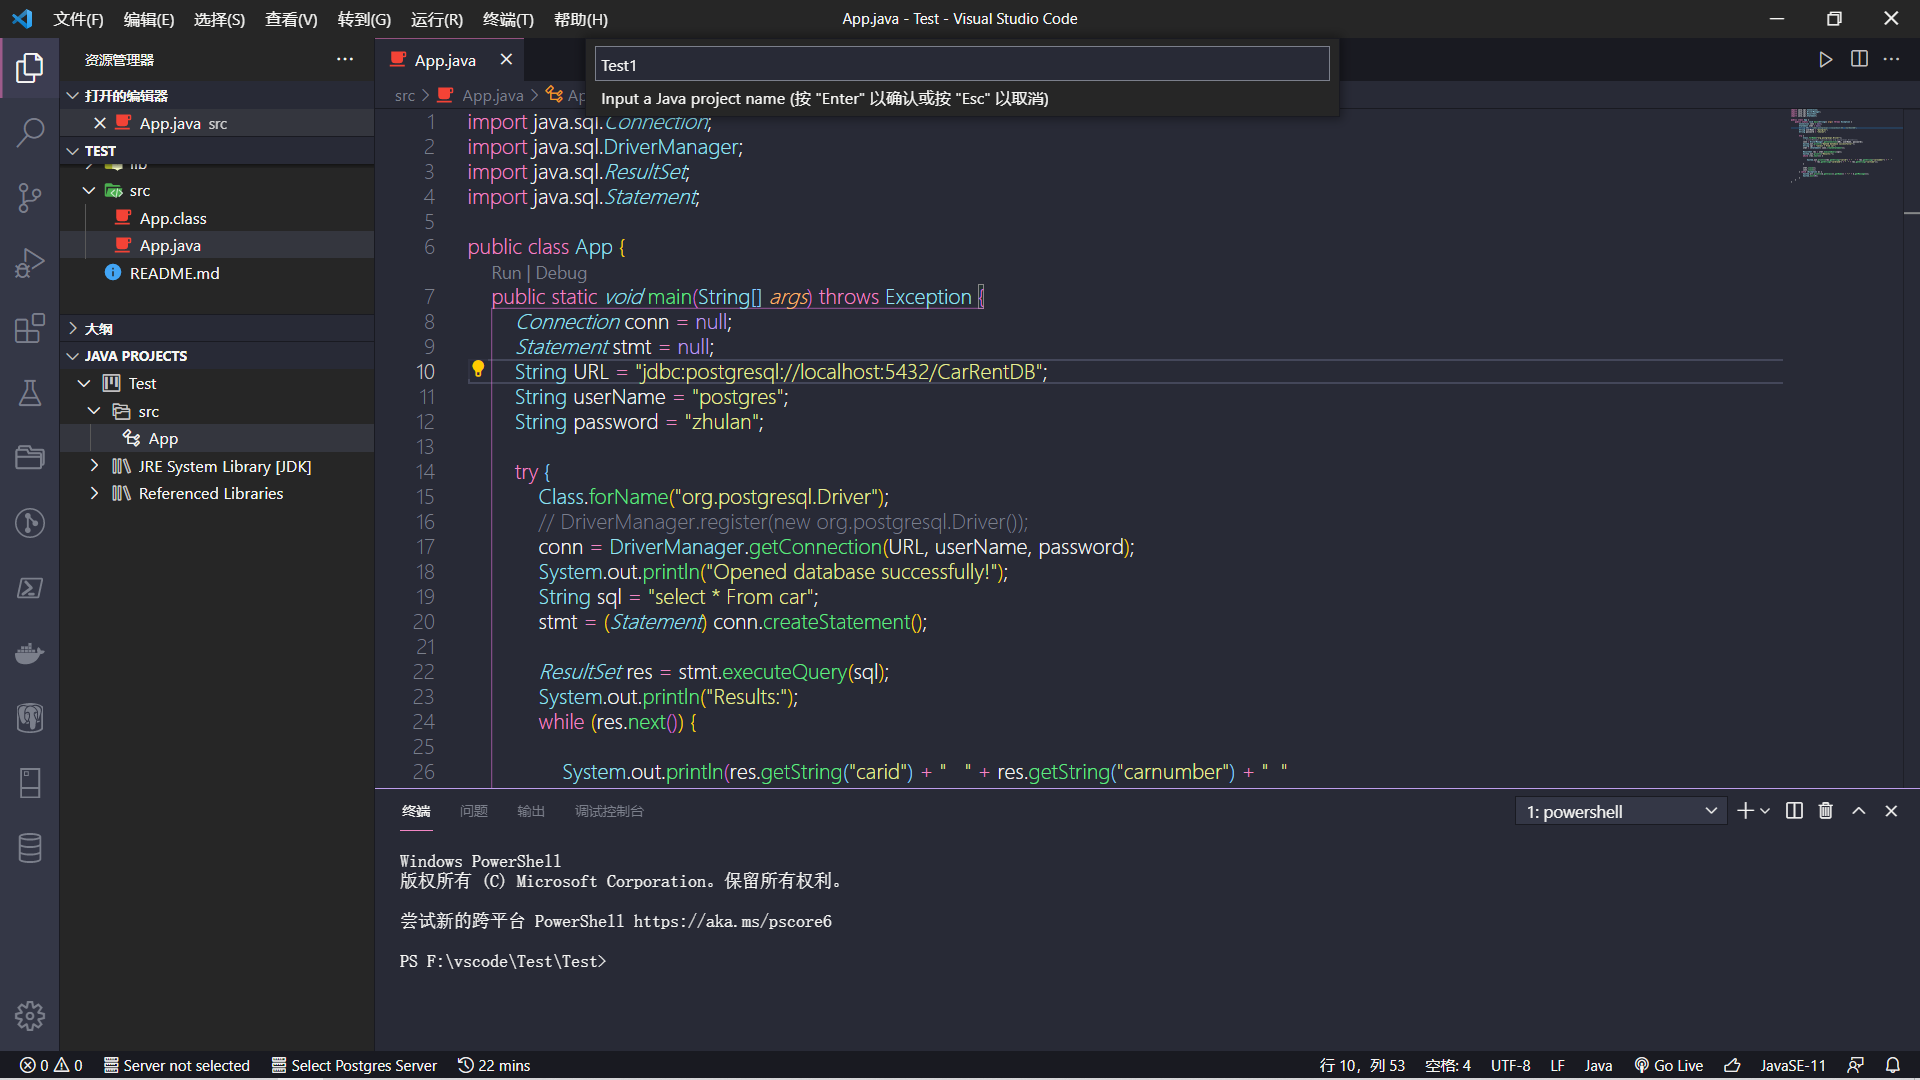Open the powershell terminal selector dropdown
Viewport: 1920px width, 1080px height.
1620,811
